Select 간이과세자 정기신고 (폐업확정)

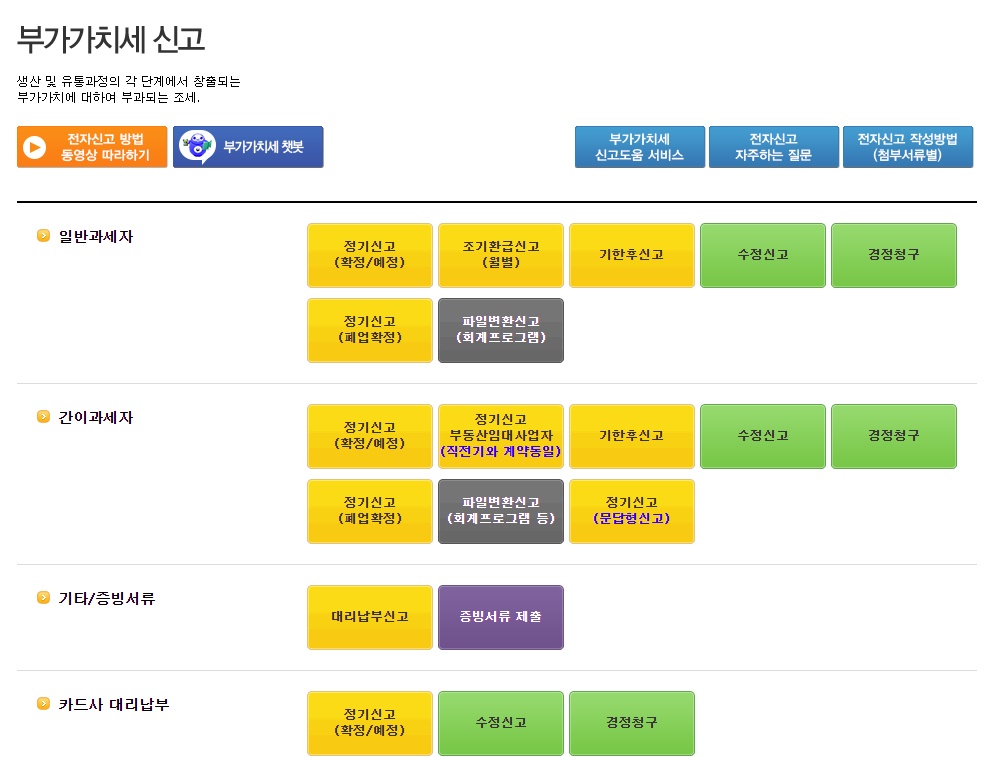coord(370,511)
